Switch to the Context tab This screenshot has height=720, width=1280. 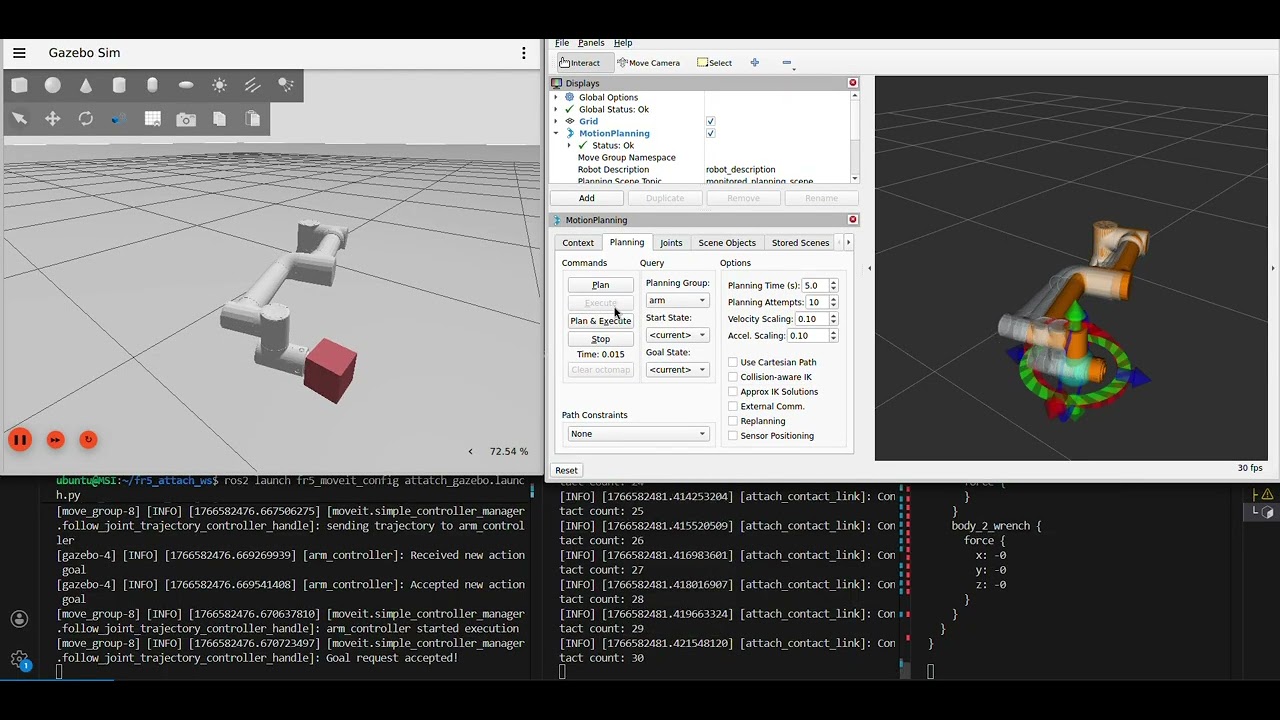click(578, 243)
